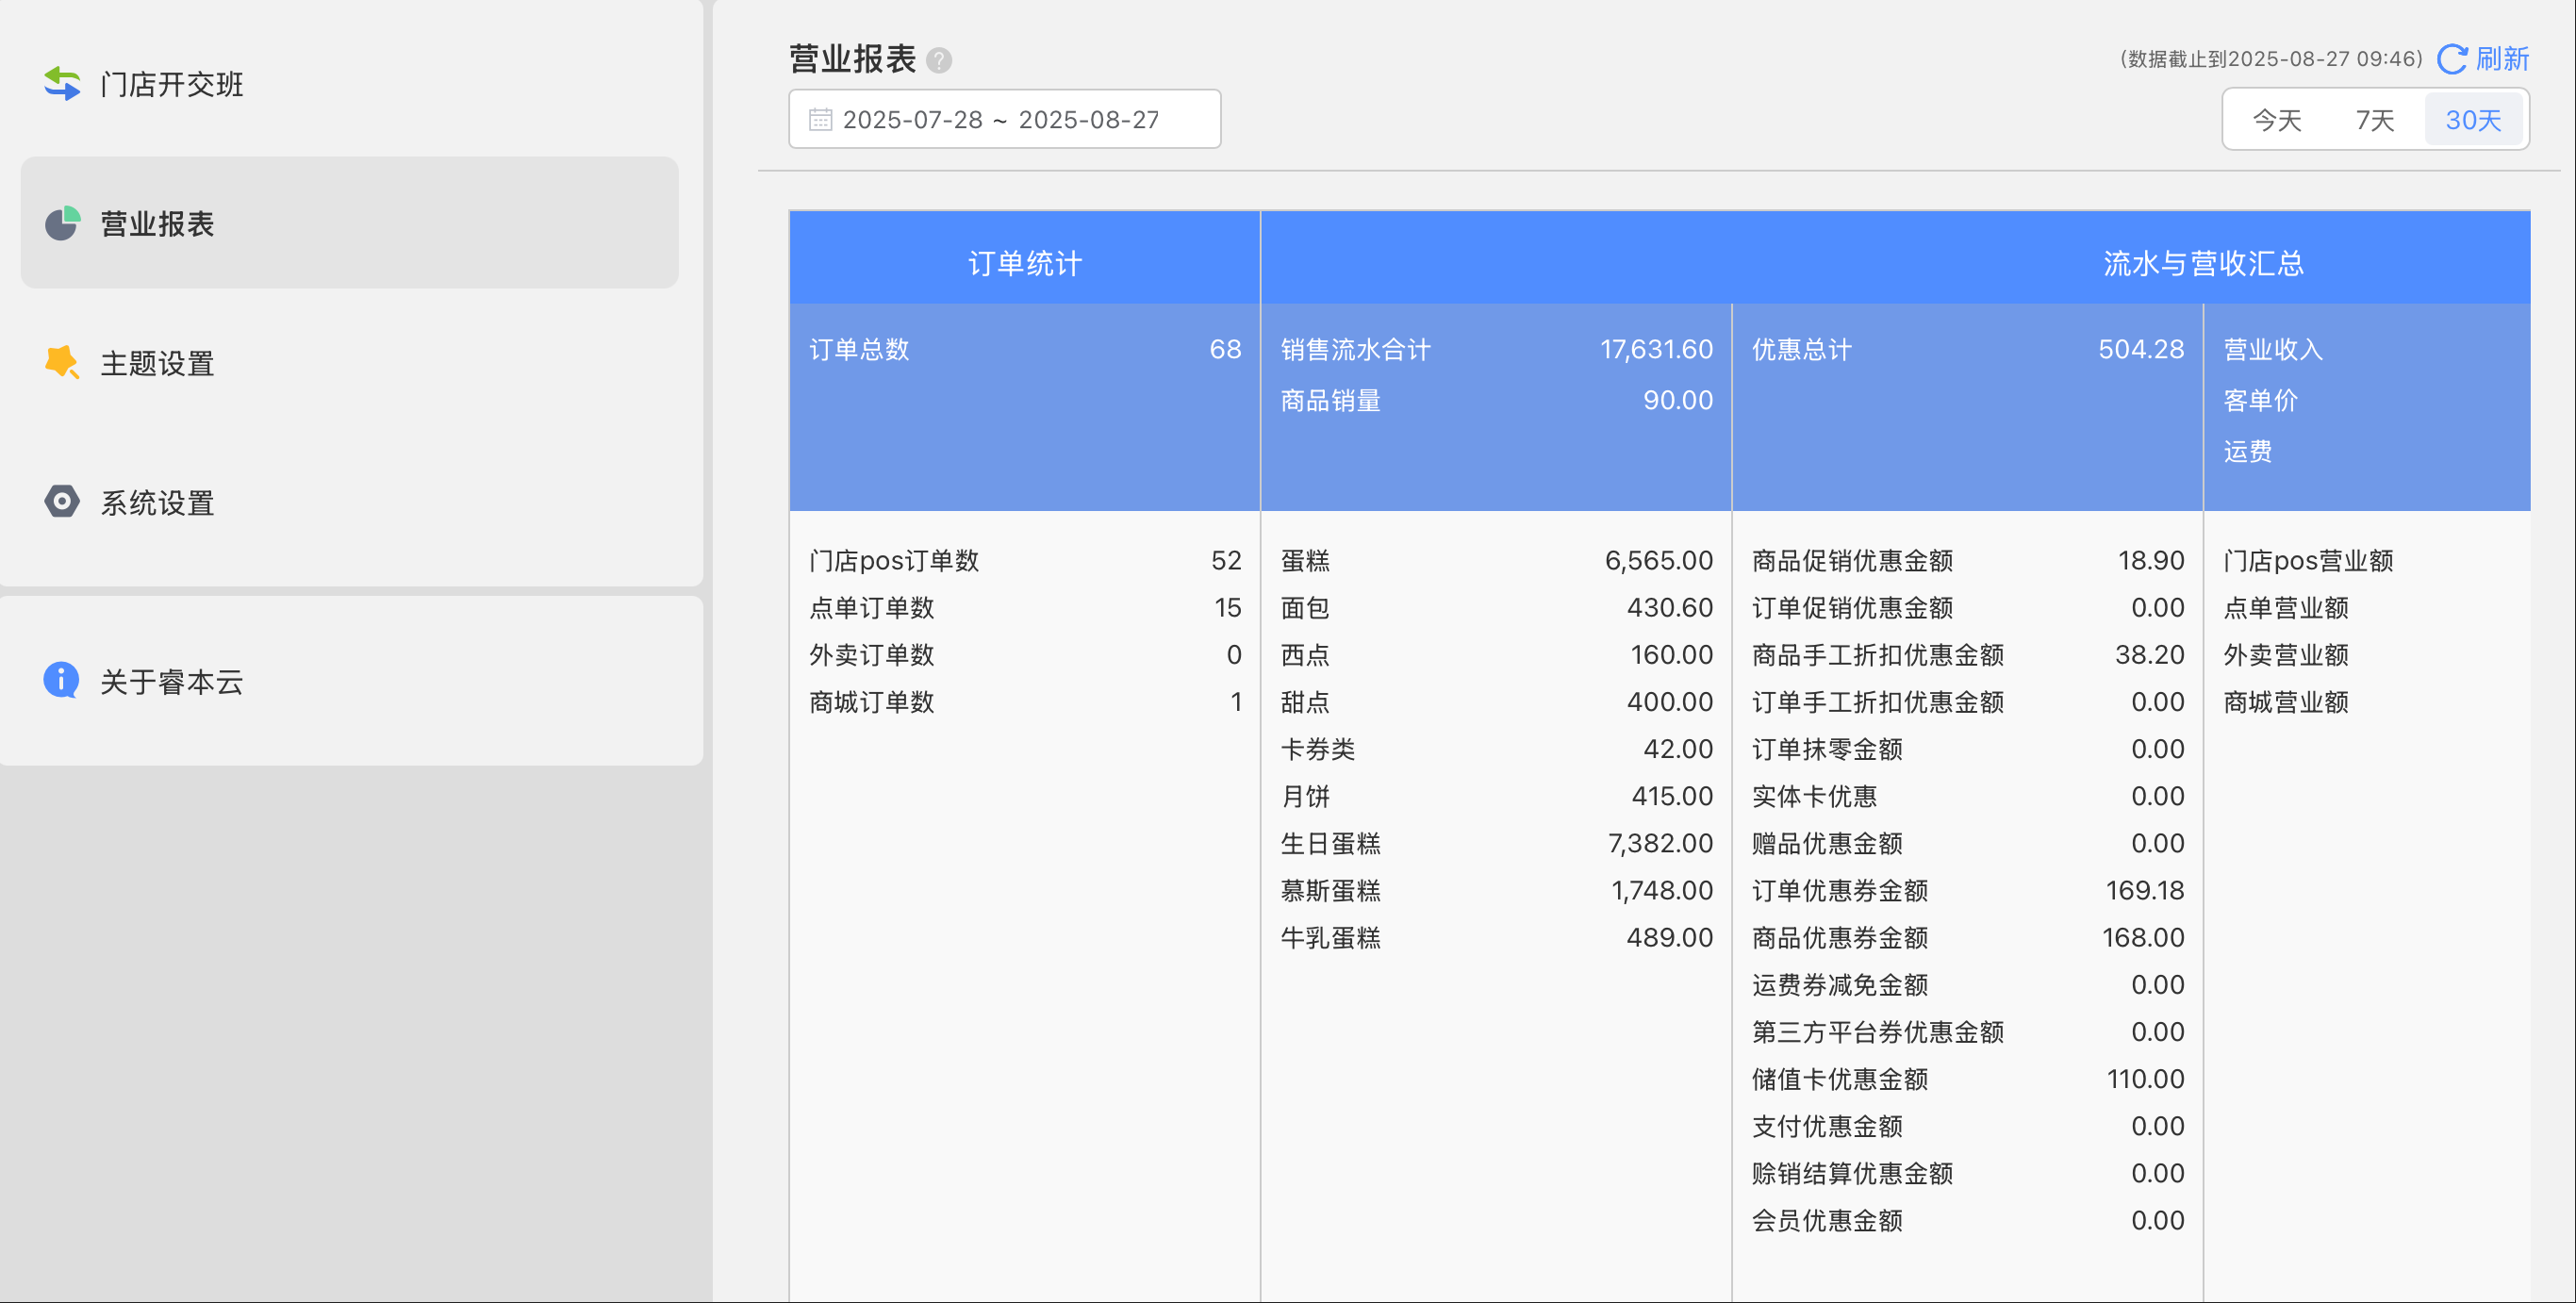This screenshot has width=2576, height=1303.
Task: Click the 17,631.60 sales total value
Action: [x=1656, y=349]
